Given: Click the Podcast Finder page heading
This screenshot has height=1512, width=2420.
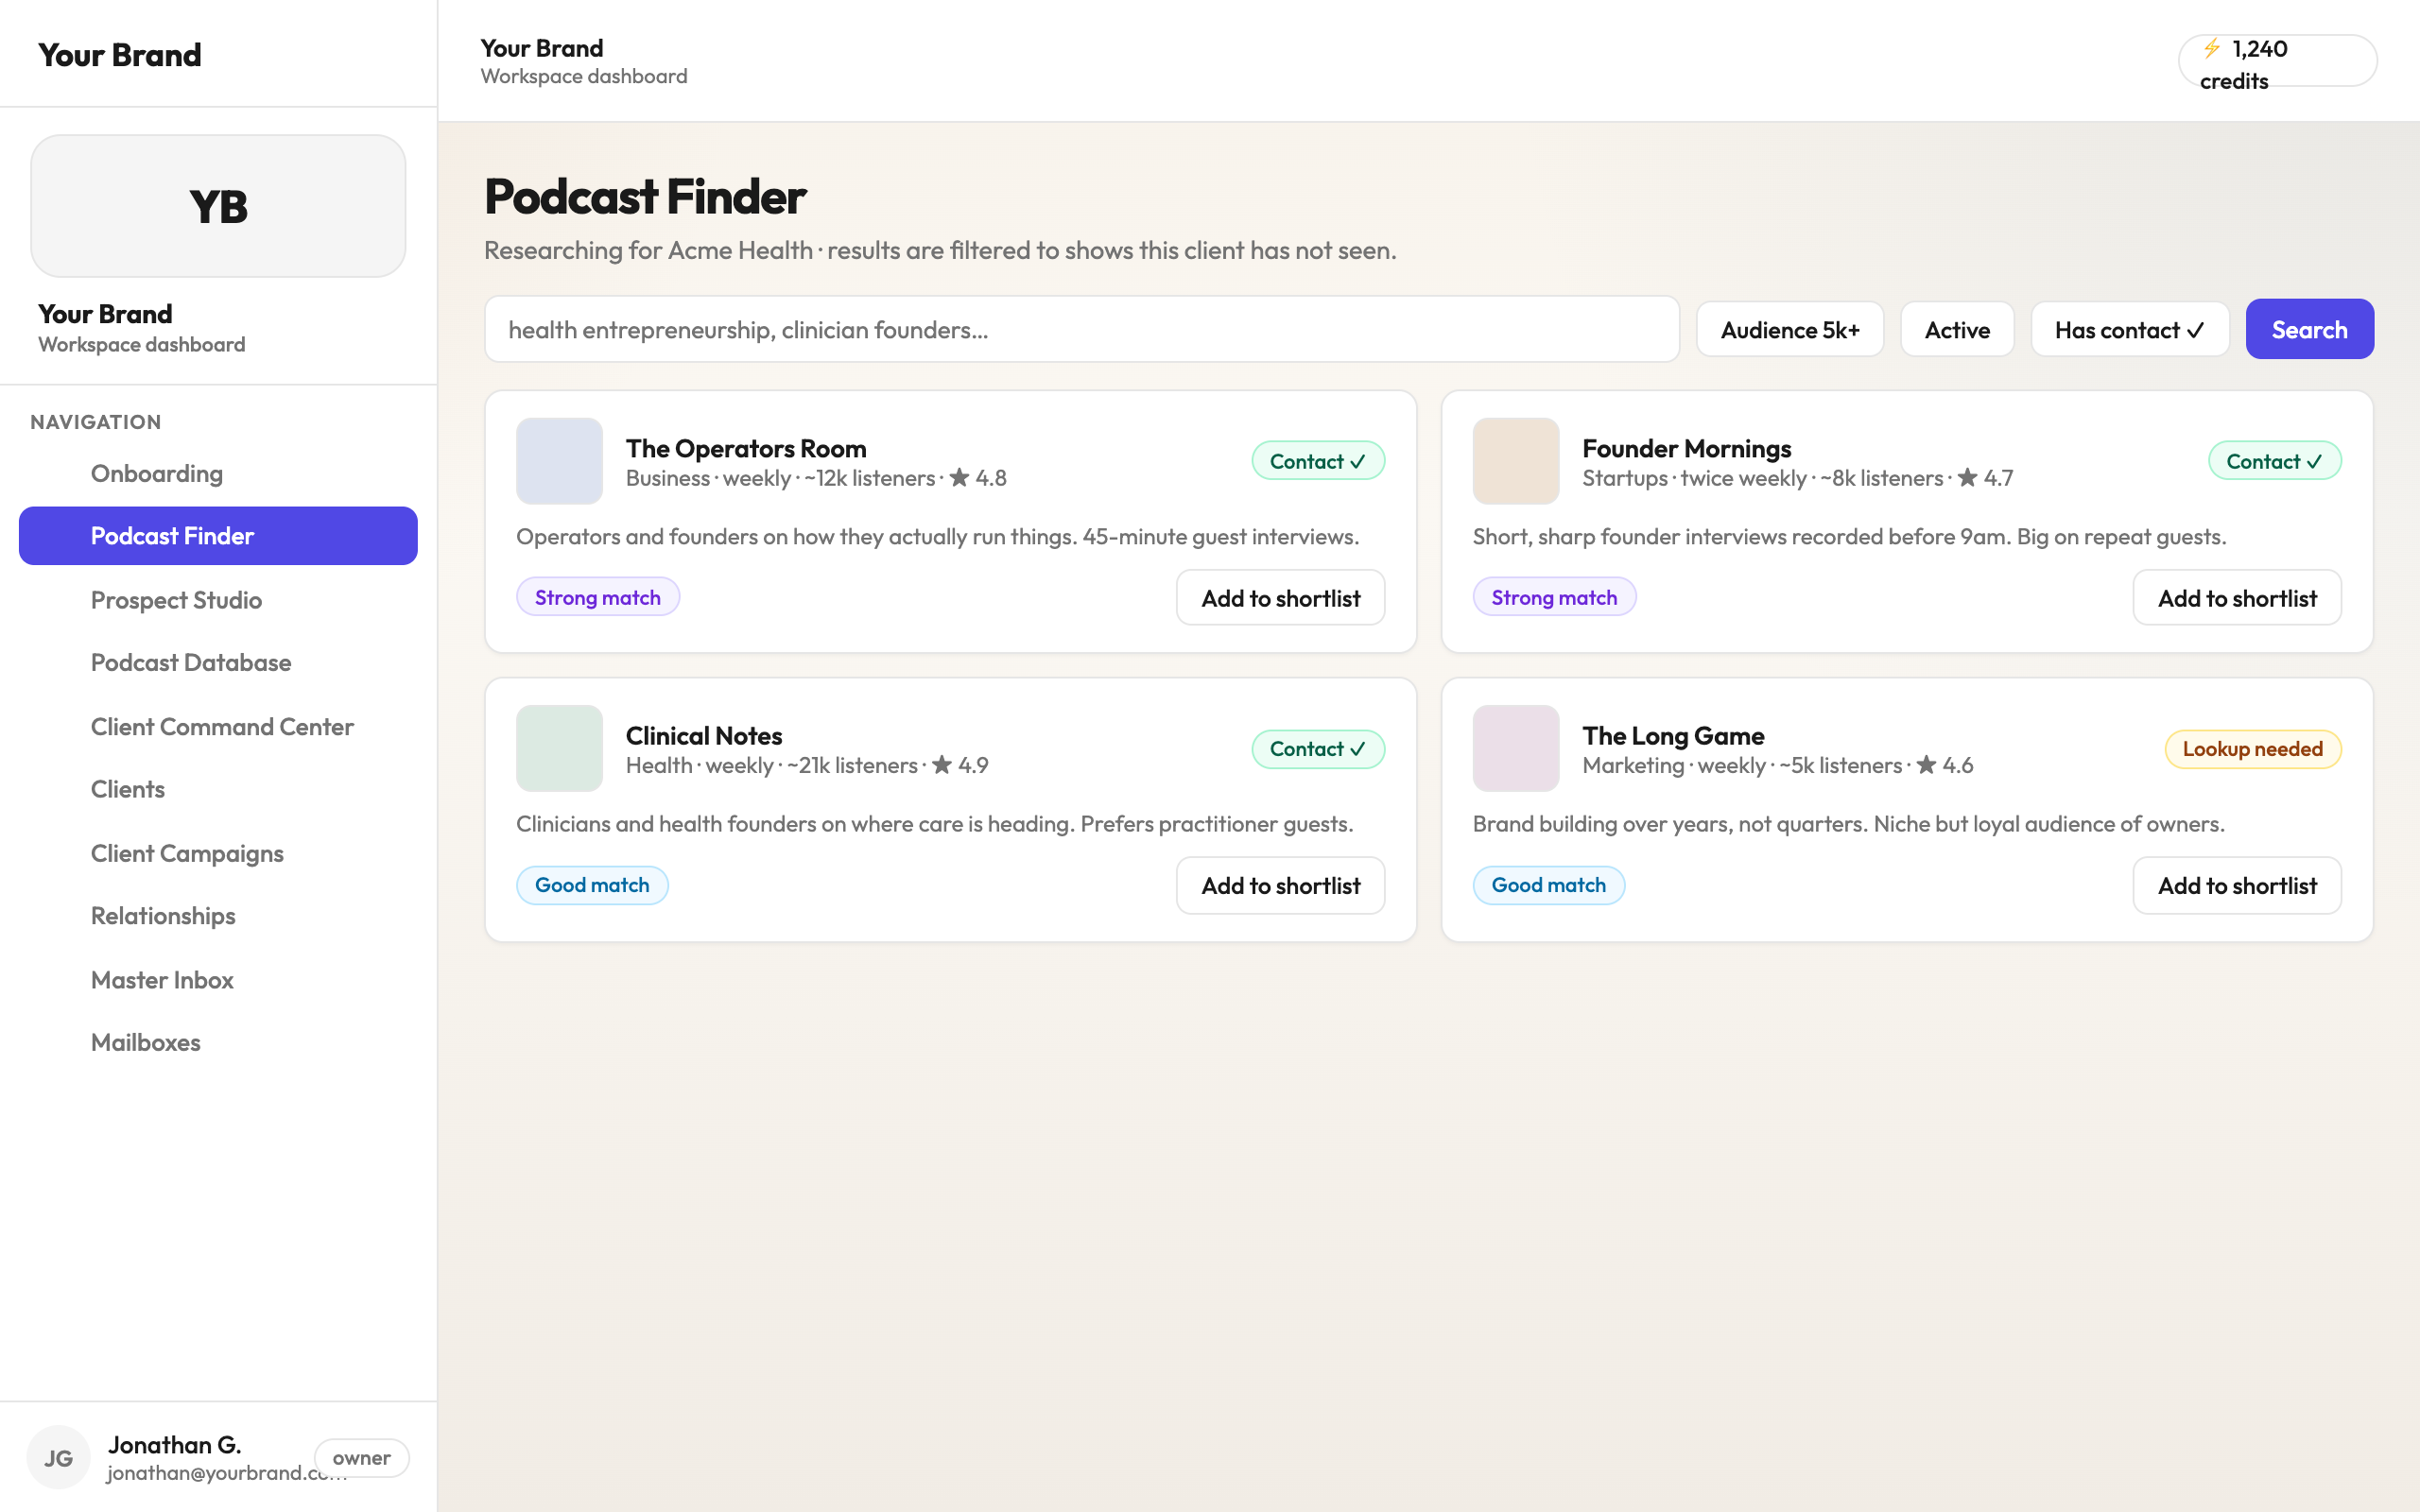Looking at the screenshot, I should (x=645, y=196).
